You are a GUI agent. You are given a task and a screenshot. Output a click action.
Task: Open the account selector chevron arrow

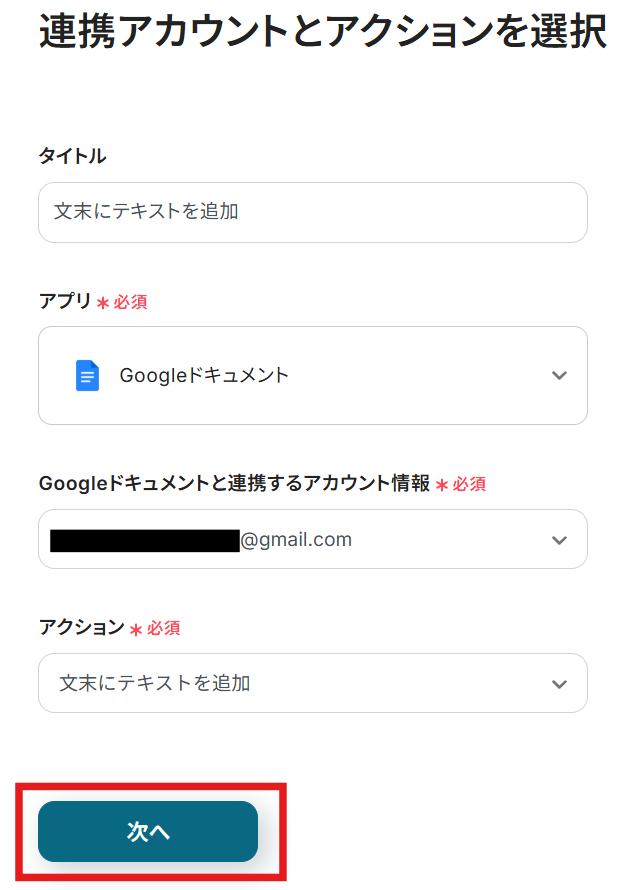click(559, 540)
